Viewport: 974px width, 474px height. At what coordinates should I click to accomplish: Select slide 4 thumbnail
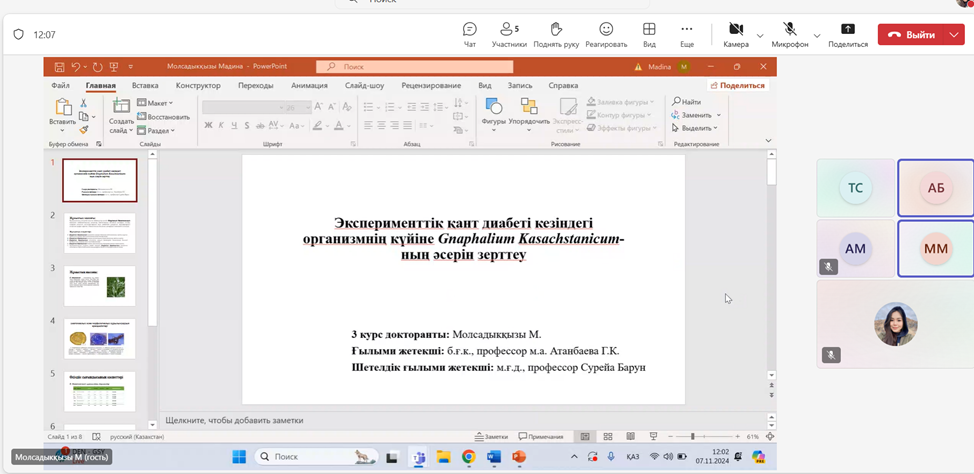(99, 339)
